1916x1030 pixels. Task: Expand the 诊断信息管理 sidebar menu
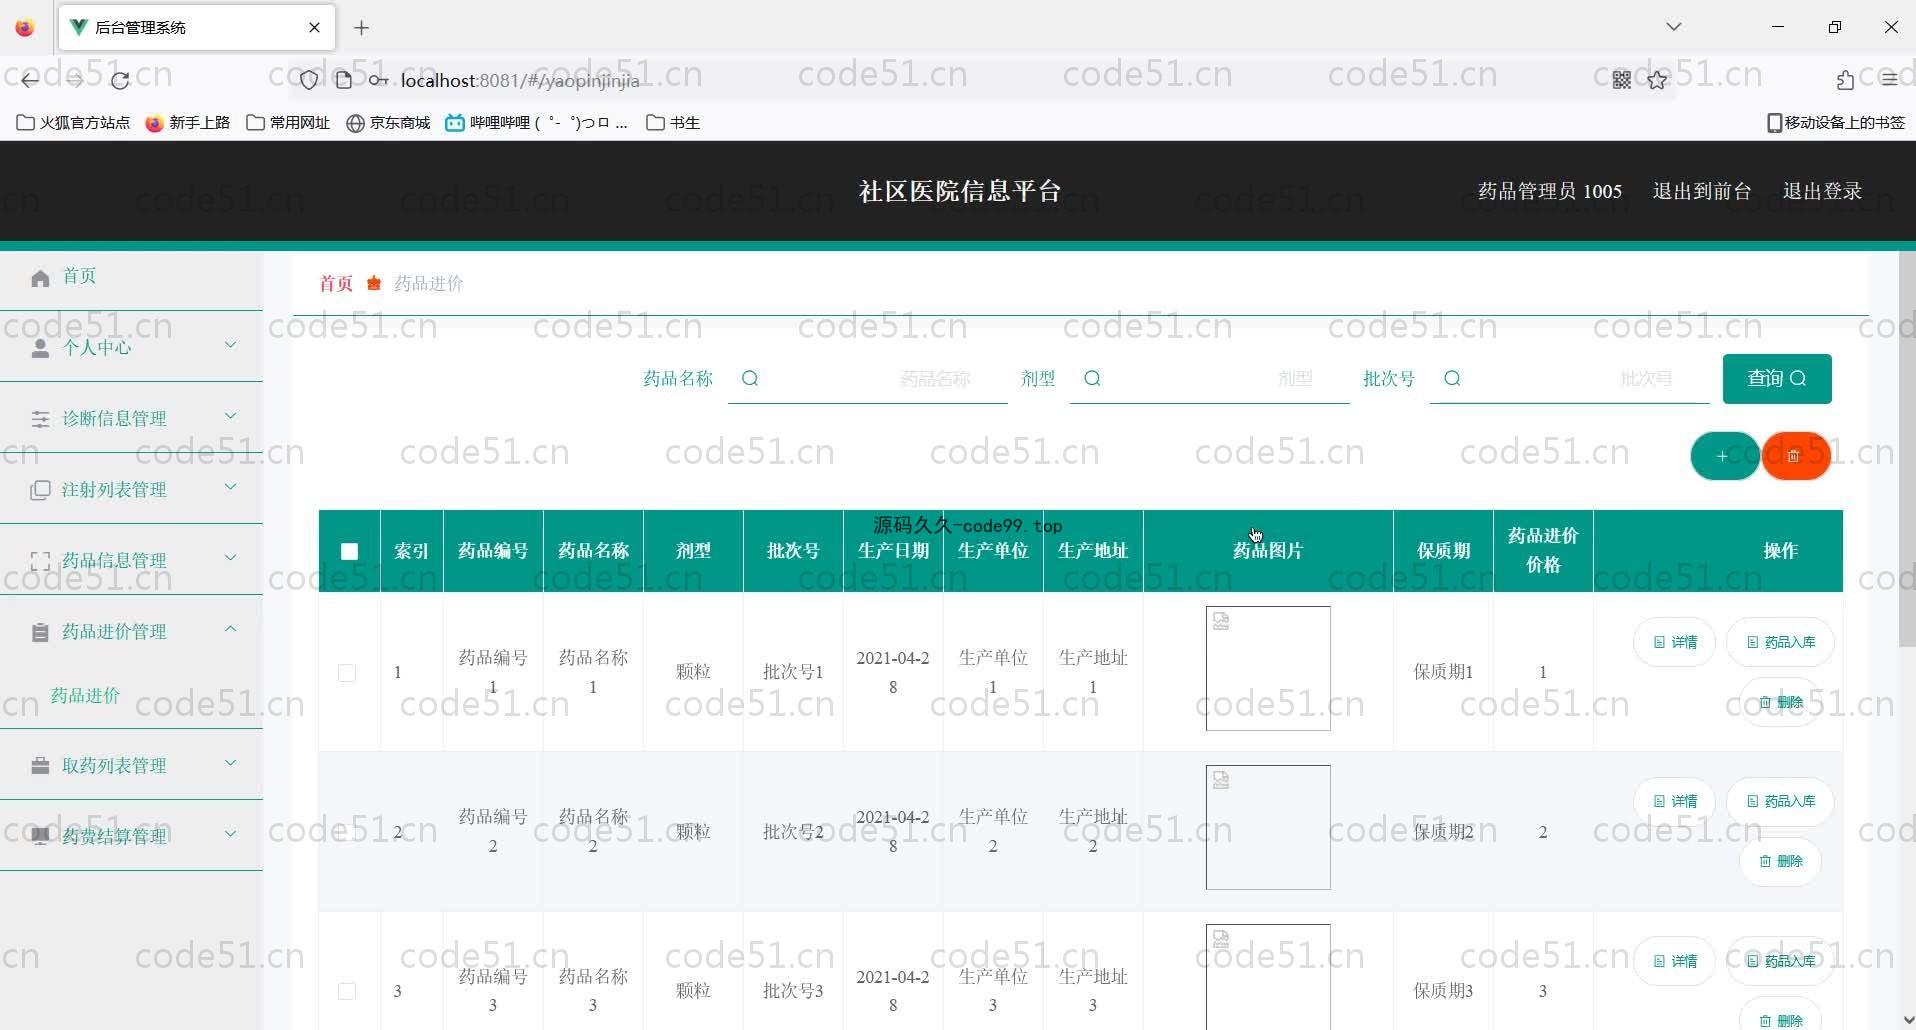pyautogui.click(x=131, y=418)
